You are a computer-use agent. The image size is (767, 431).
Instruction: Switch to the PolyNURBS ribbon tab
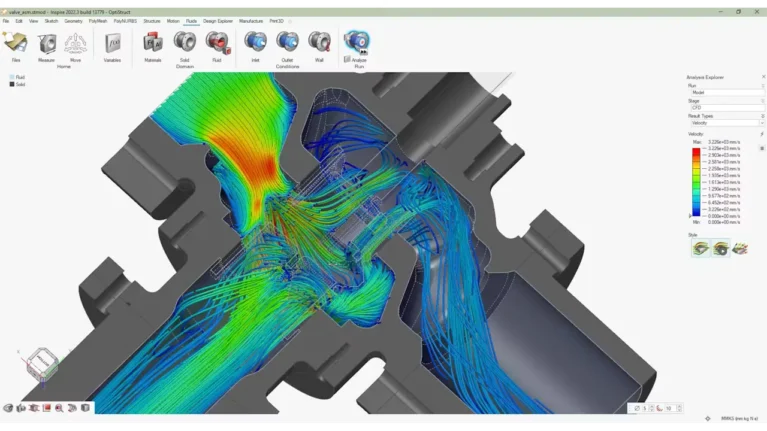pos(125,21)
